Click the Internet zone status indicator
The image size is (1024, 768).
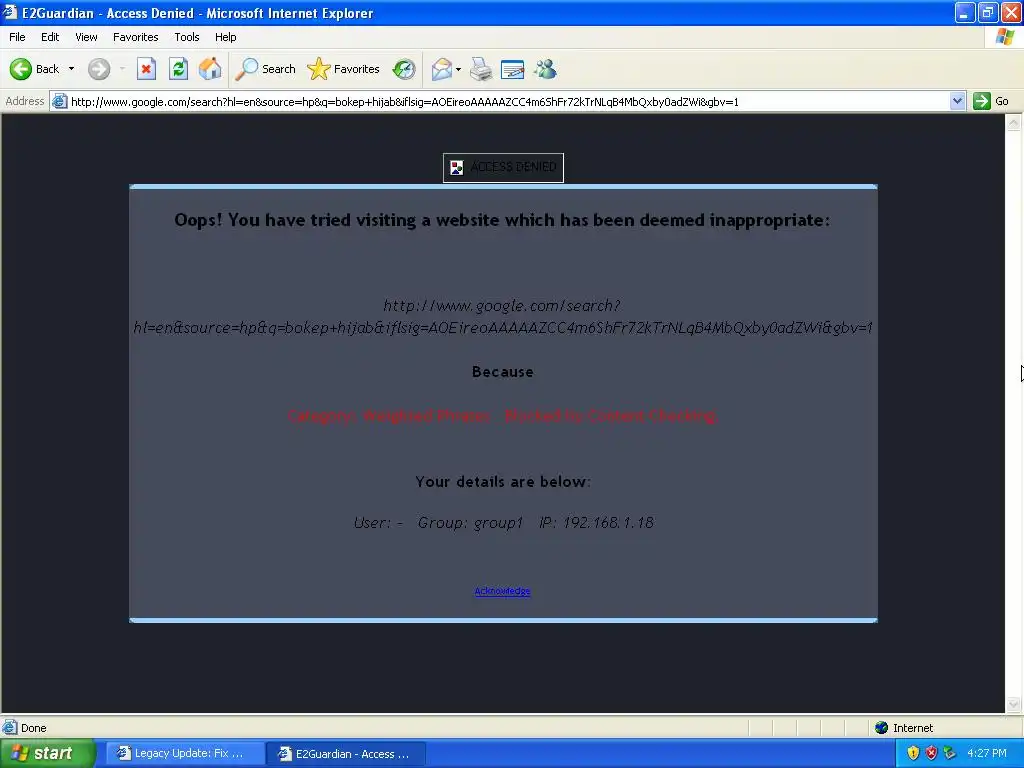coord(904,728)
